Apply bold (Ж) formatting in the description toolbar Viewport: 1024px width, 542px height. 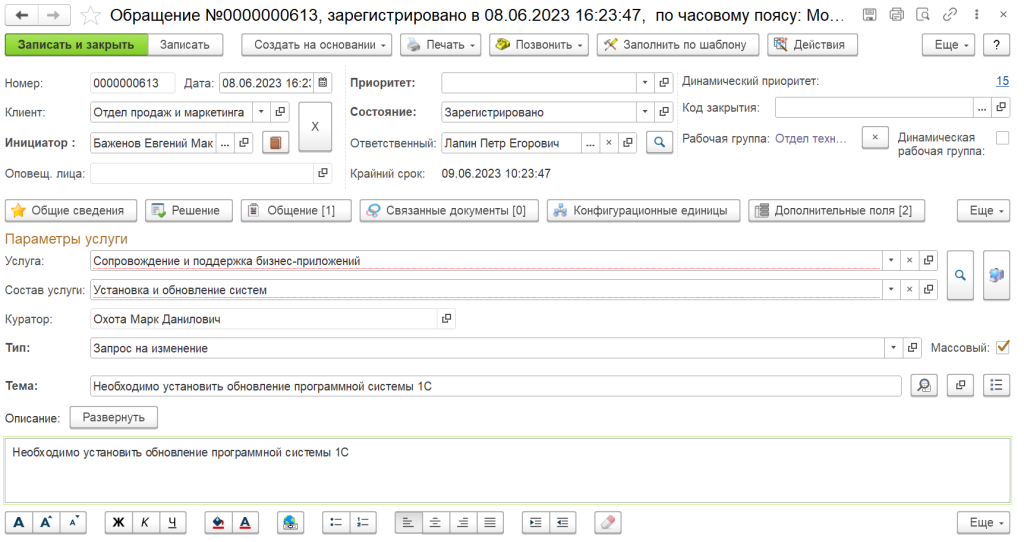(x=119, y=522)
